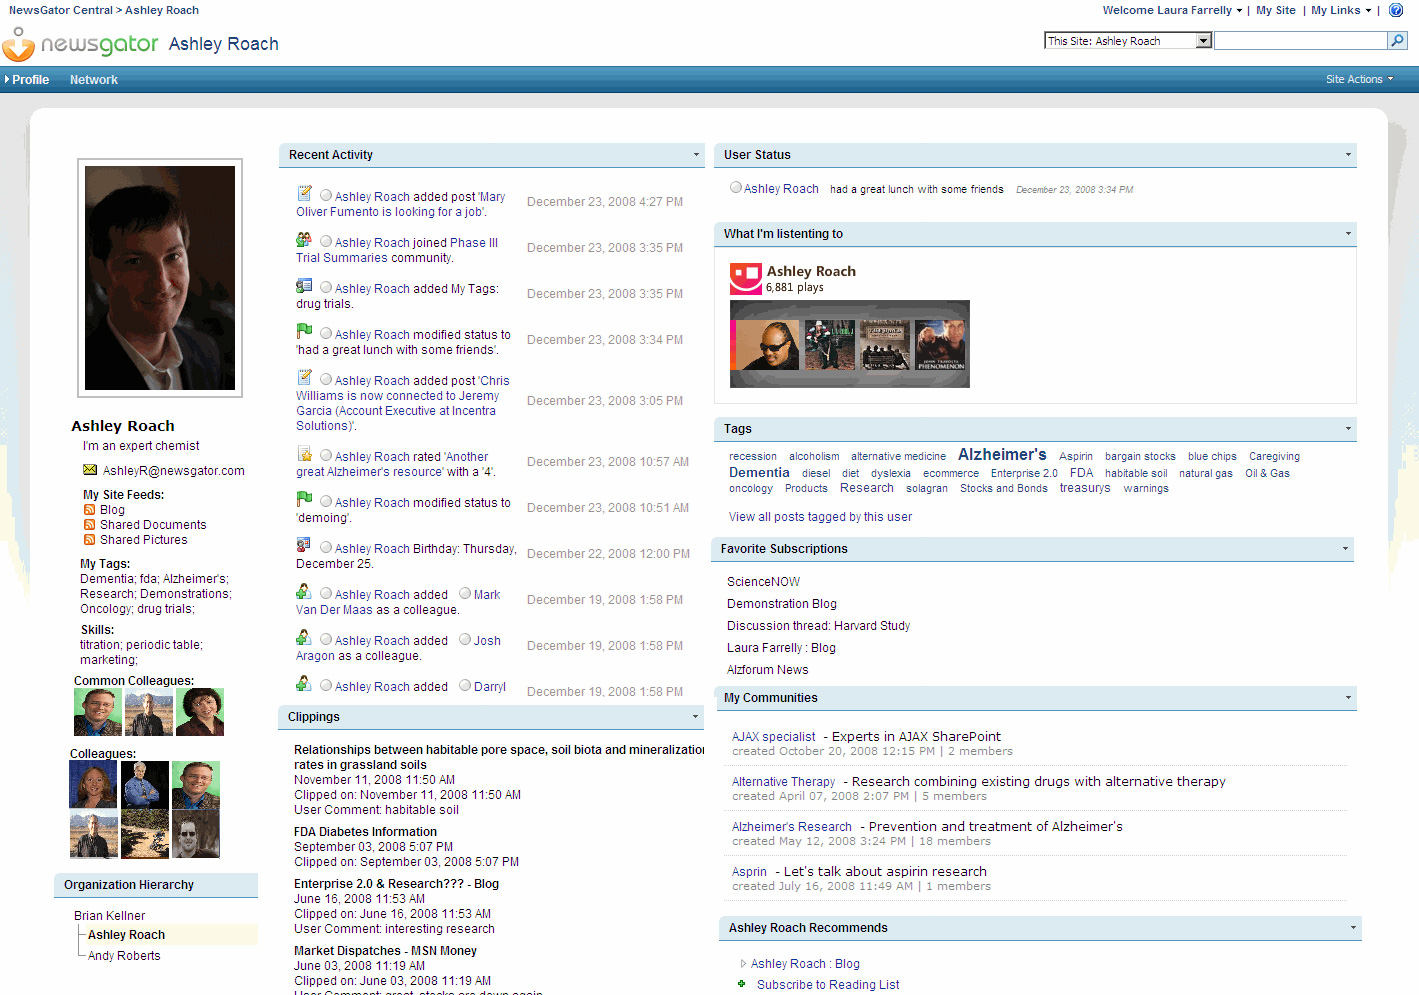Screen dimensions: 1419x995
Task: Click the search magnifier button
Action: [x=1397, y=40]
